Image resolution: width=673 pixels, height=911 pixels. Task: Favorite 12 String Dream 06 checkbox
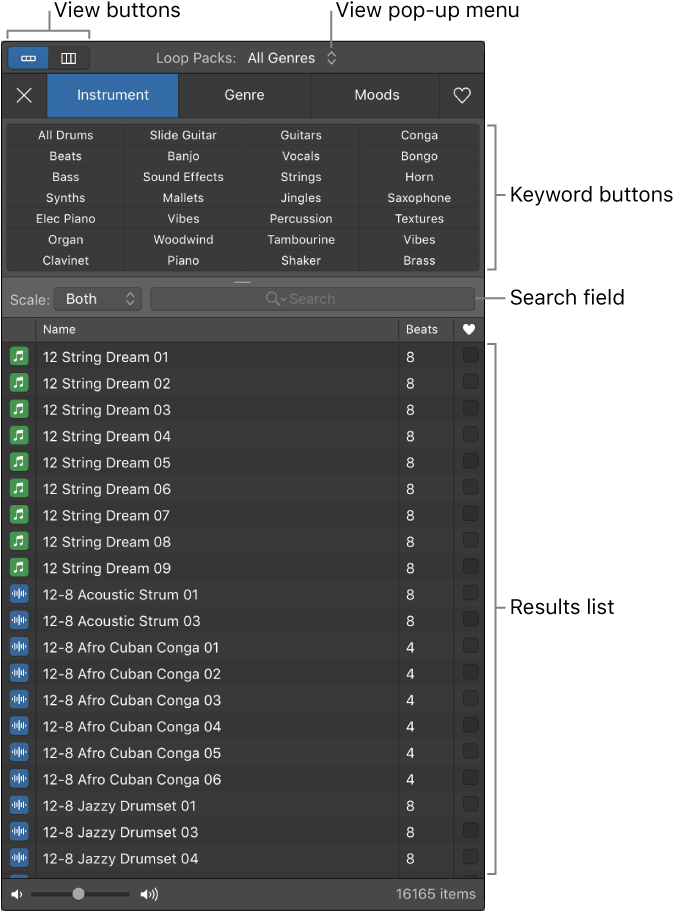(x=470, y=487)
